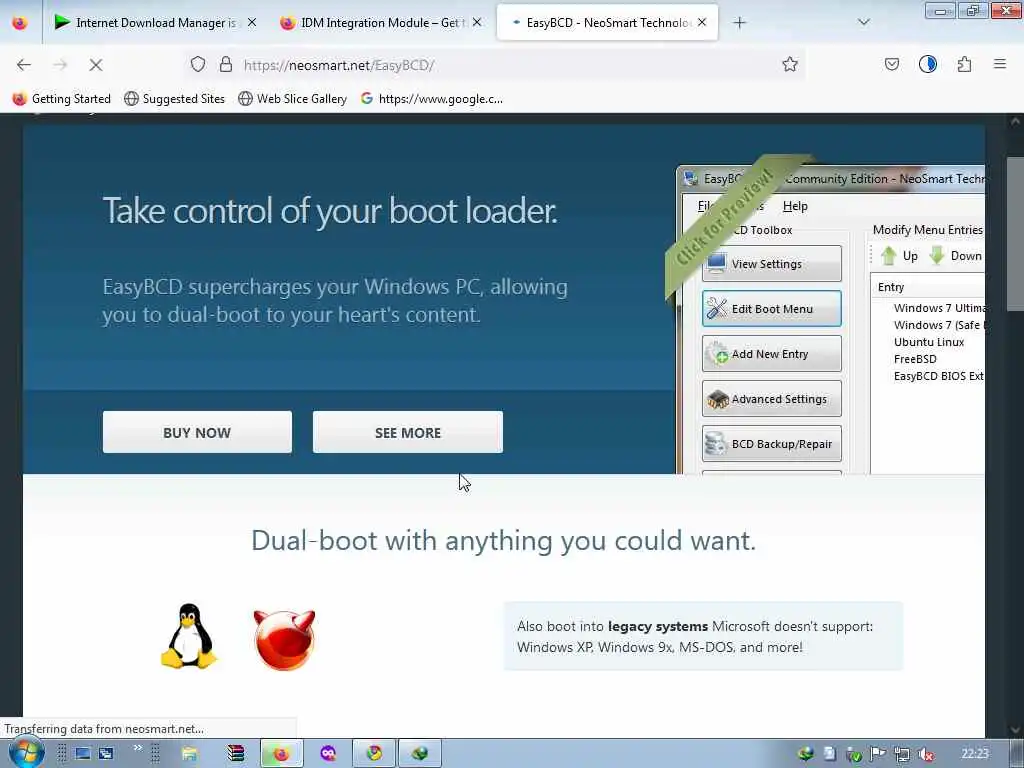Screen dimensions: 1024x768
Task: Click the Firefox view icon in tab bar
Action: pyautogui.click(x=20, y=23)
